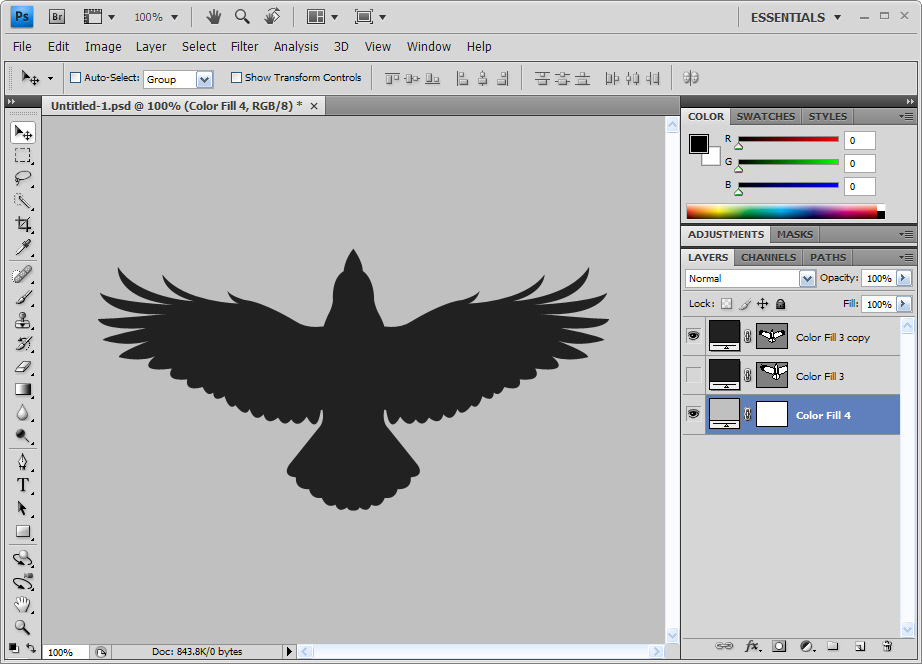Choose the Pen tool

click(23, 461)
